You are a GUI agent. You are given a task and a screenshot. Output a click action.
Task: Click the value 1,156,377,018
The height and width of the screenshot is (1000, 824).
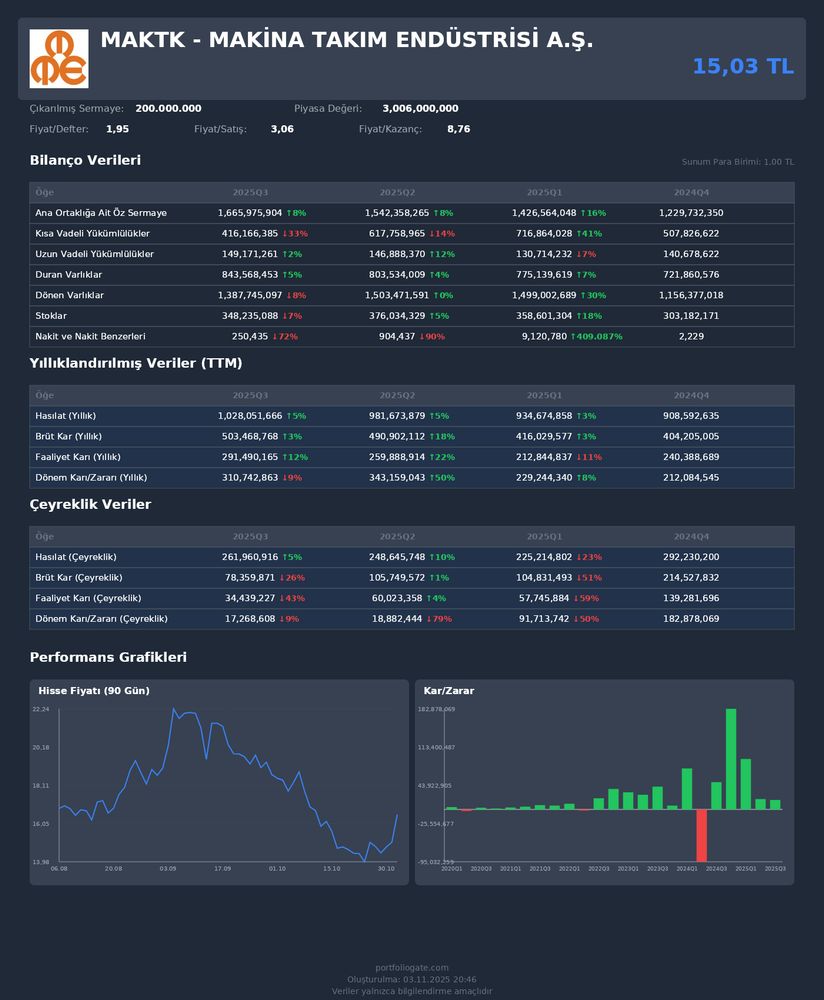(691, 295)
